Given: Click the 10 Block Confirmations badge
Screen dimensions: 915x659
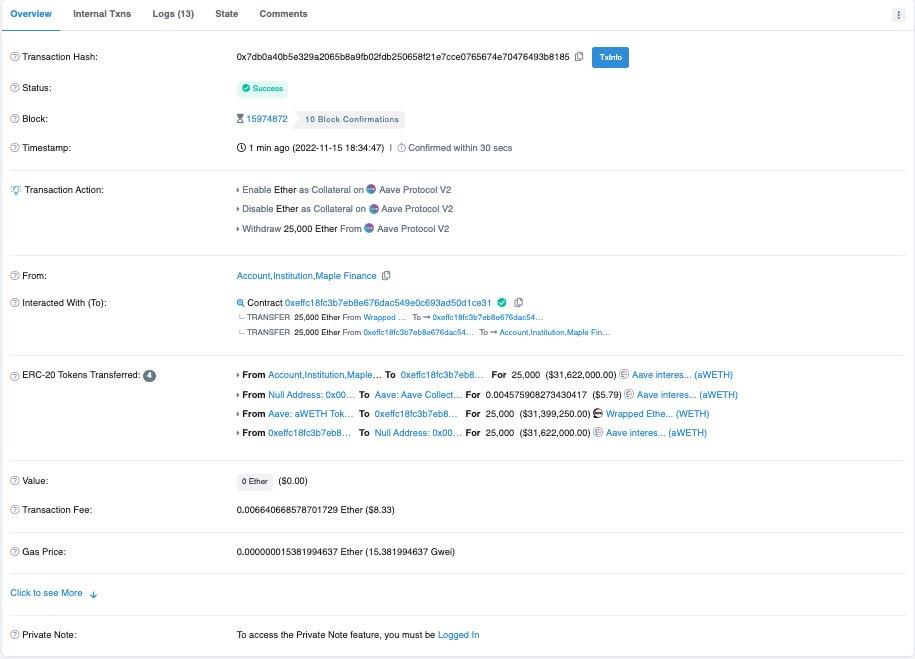Looking at the screenshot, I should point(351,119).
